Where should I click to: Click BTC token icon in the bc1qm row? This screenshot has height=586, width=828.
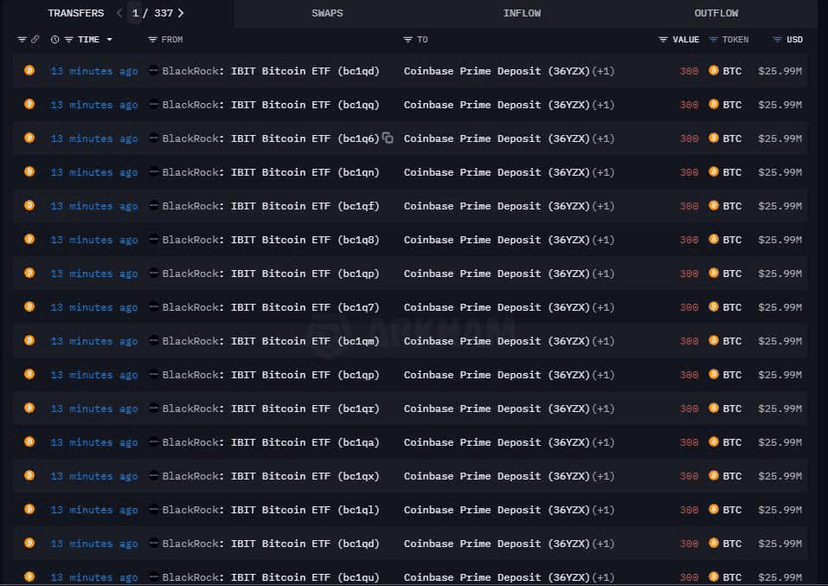(713, 341)
